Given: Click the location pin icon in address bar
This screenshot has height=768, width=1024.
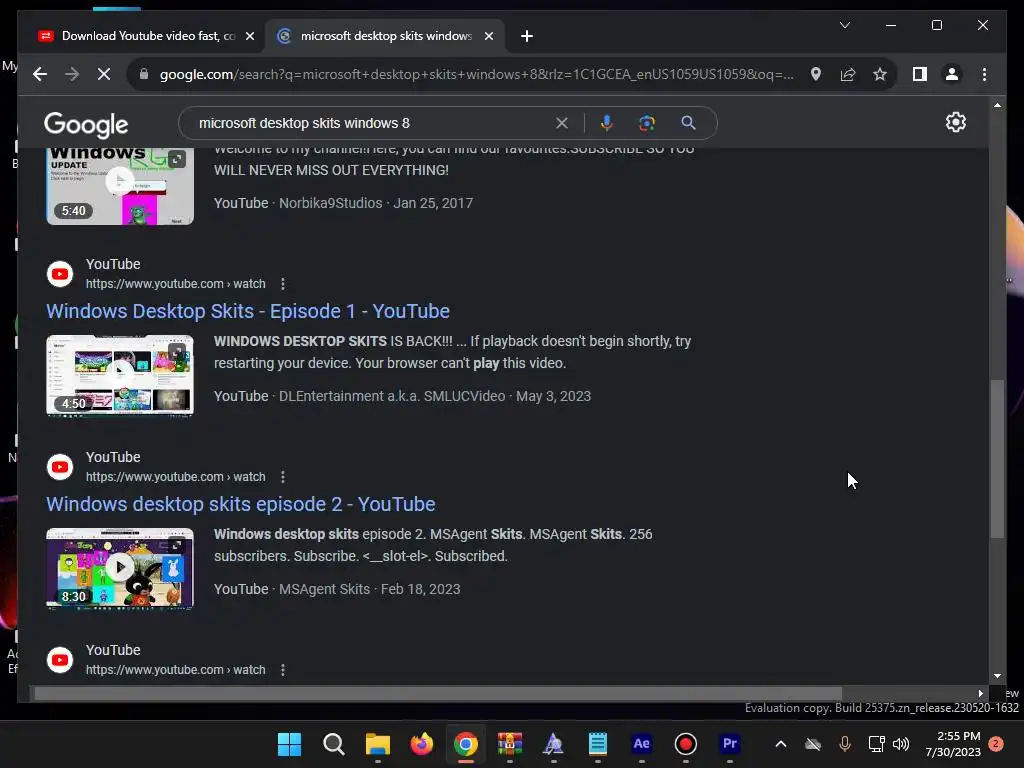Looking at the screenshot, I should 816,74.
